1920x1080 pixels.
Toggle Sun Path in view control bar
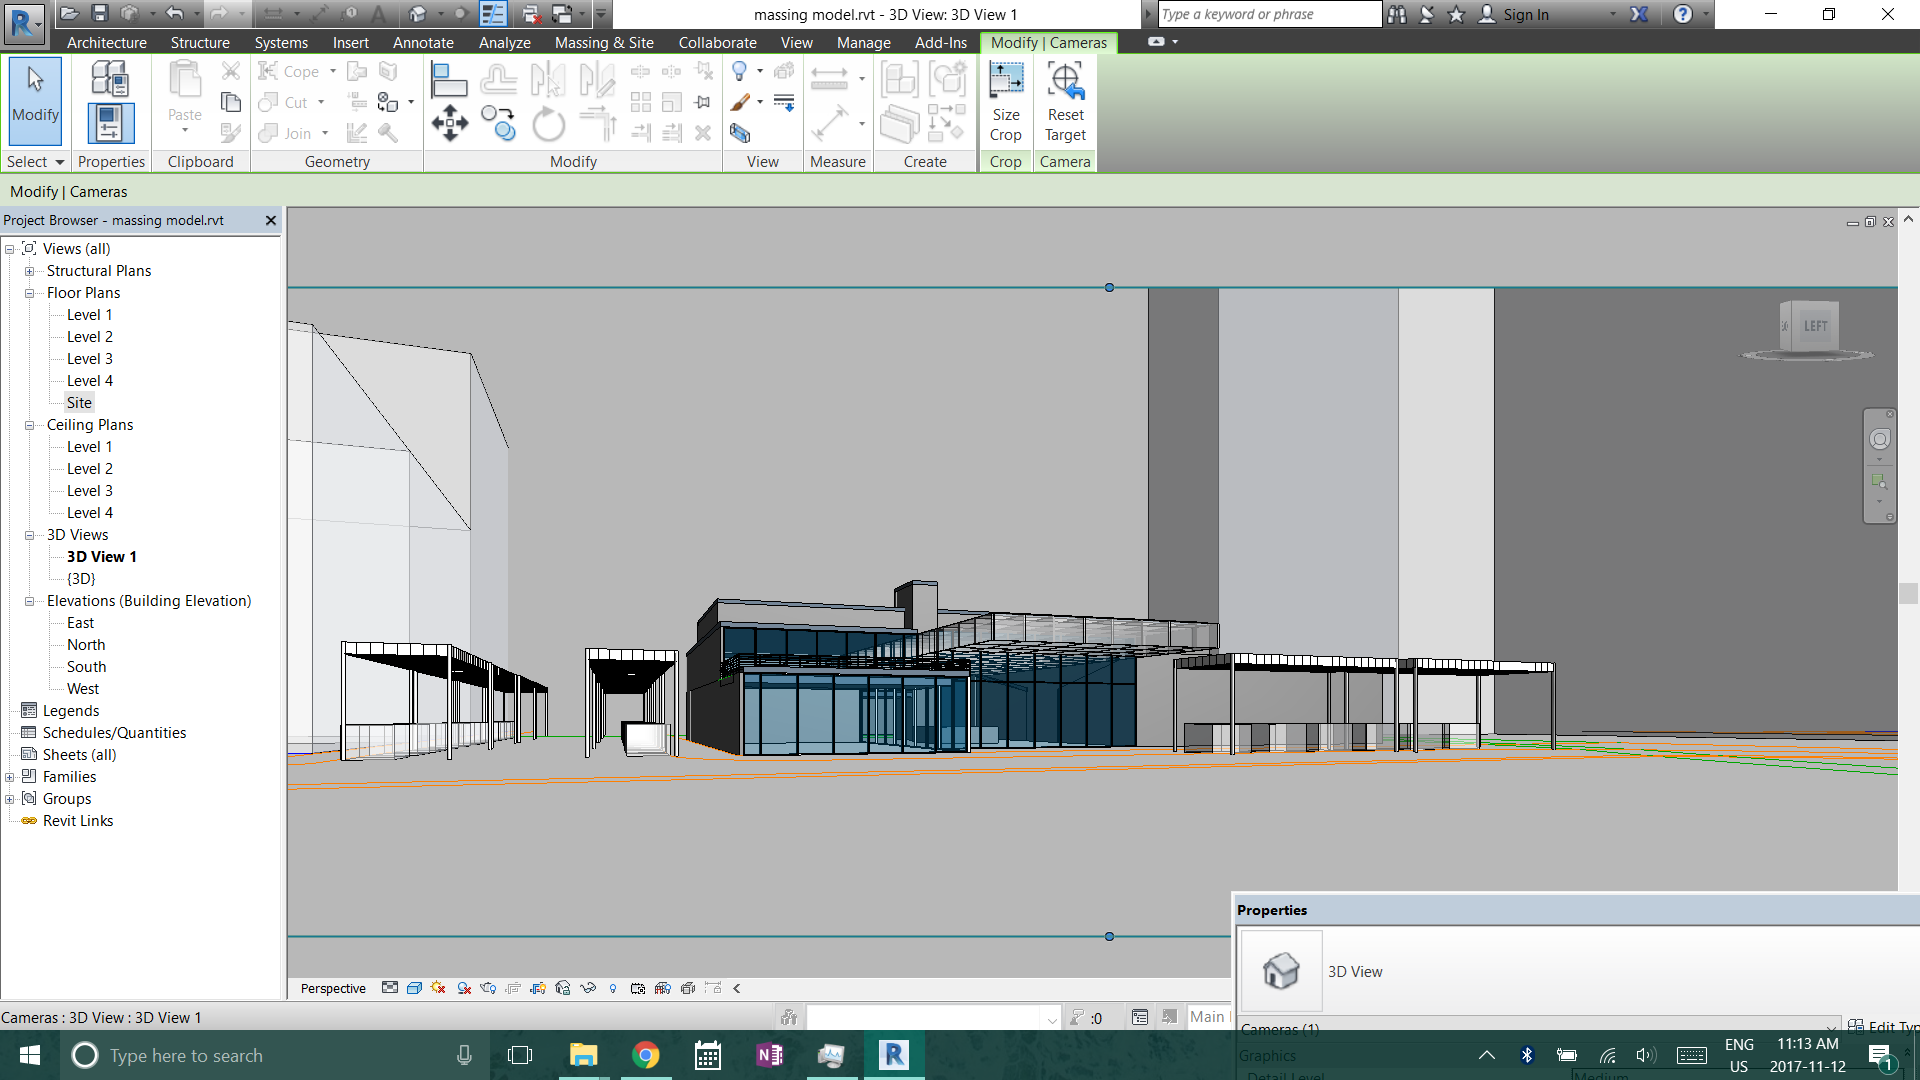438,988
